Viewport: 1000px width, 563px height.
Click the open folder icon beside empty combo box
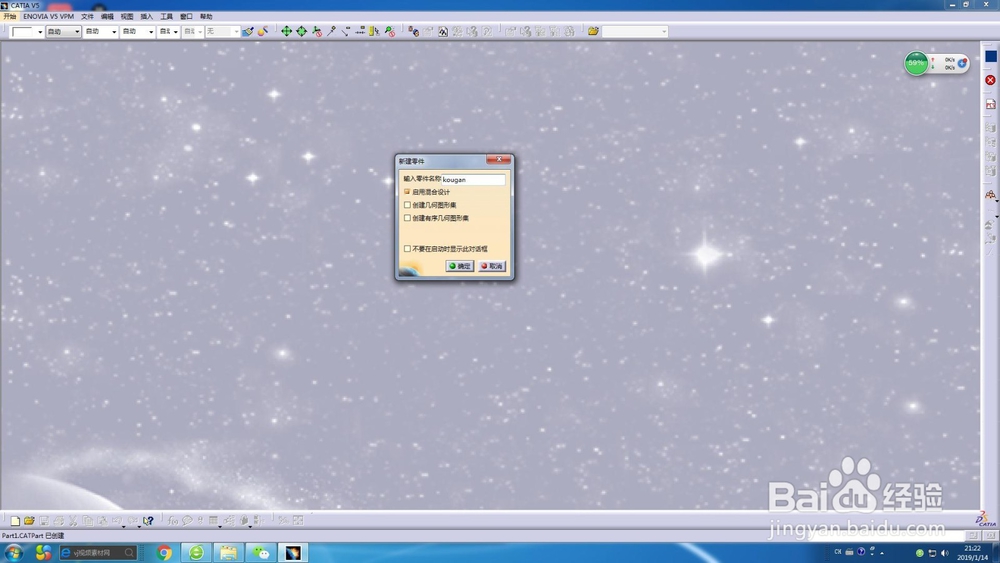(593, 31)
